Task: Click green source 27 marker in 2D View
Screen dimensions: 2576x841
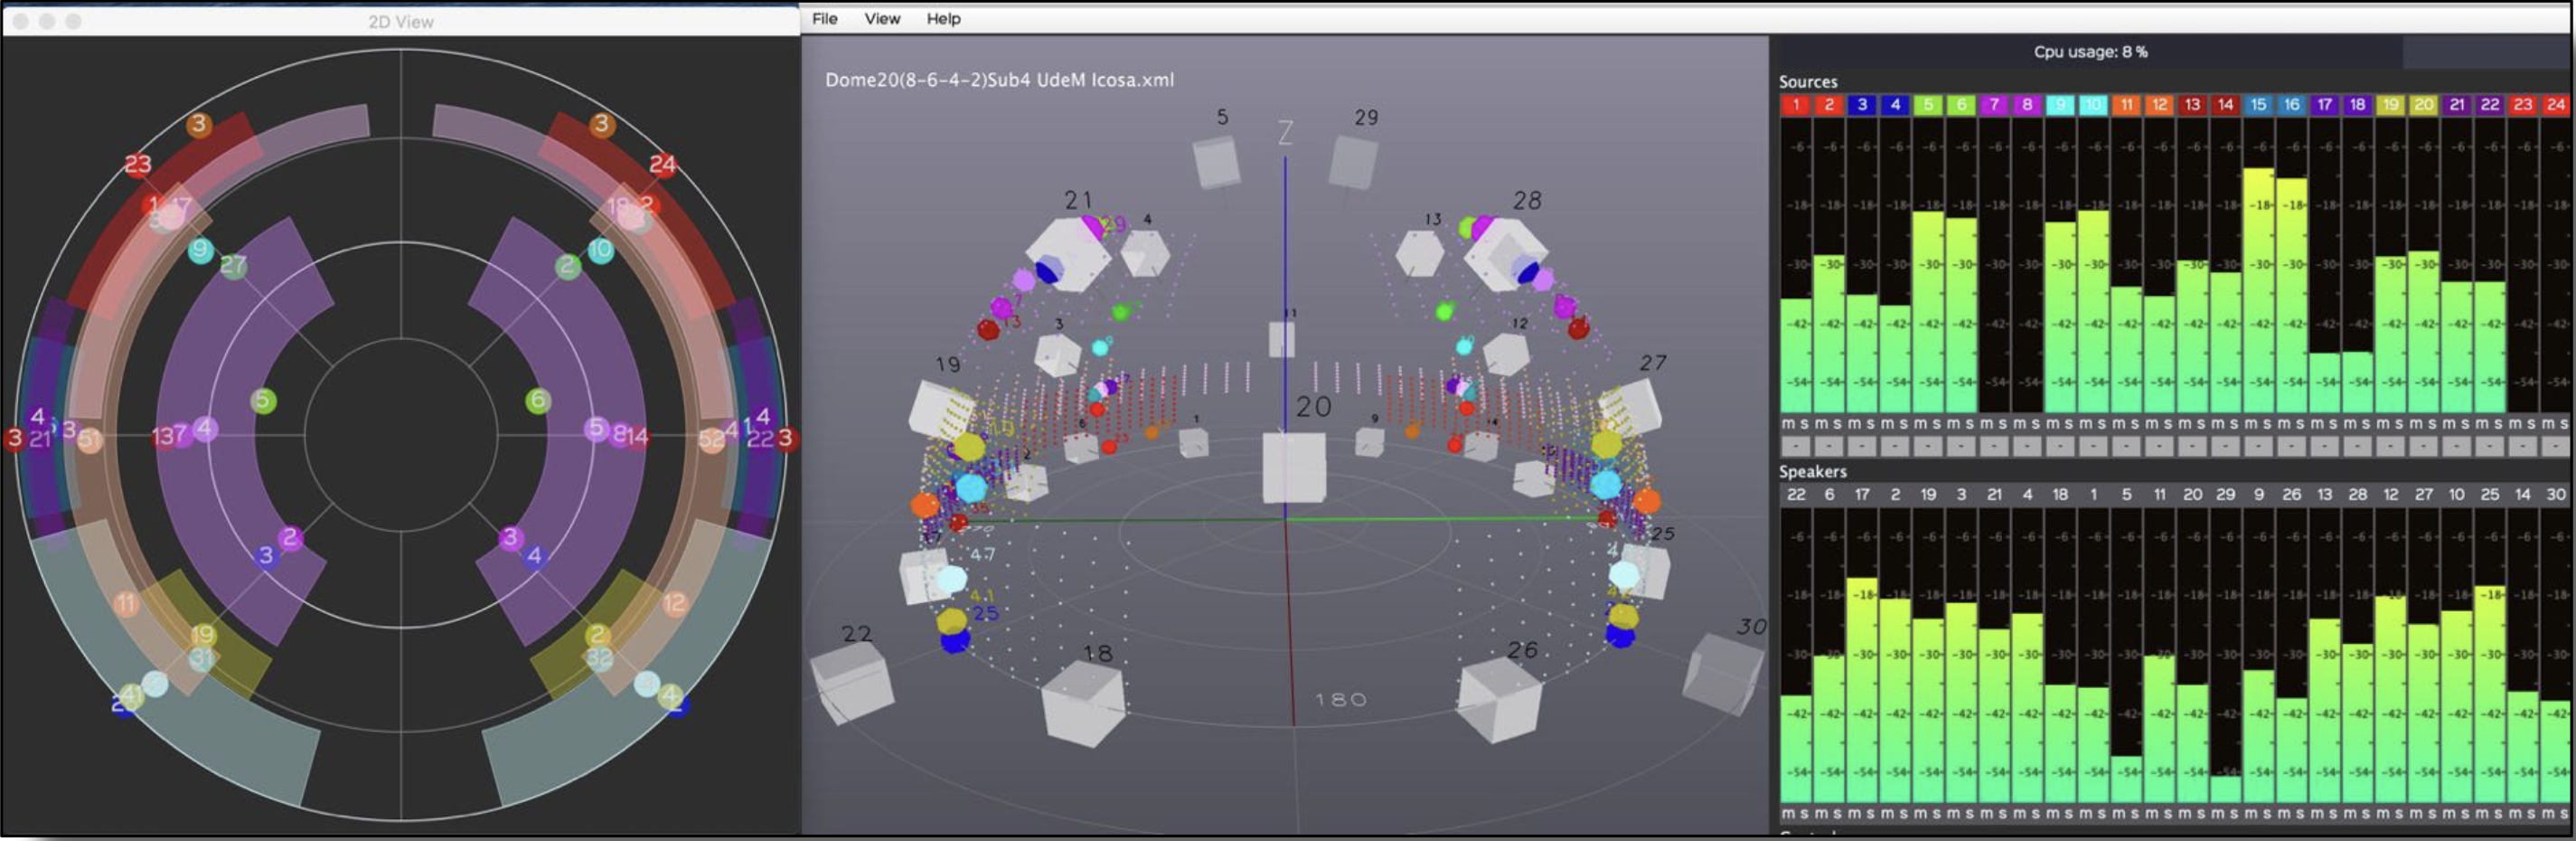Action: tap(233, 265)
